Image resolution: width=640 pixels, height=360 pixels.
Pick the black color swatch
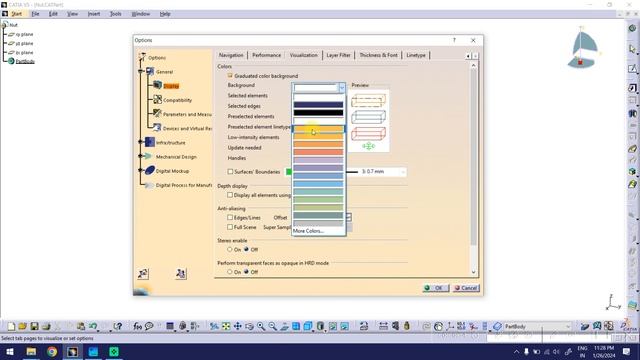point(318,113)
